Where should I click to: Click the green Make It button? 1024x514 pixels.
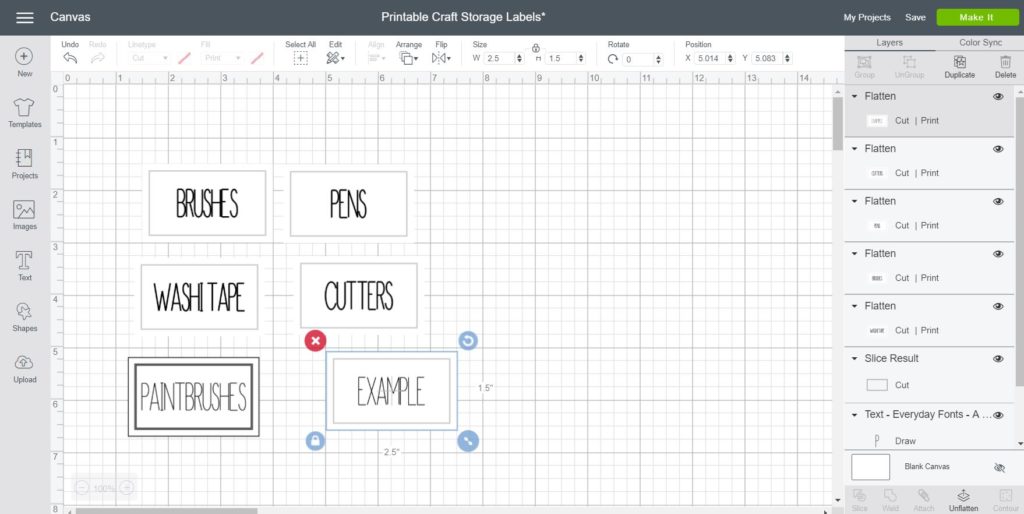pyautogui.click(x=976, y=17)
